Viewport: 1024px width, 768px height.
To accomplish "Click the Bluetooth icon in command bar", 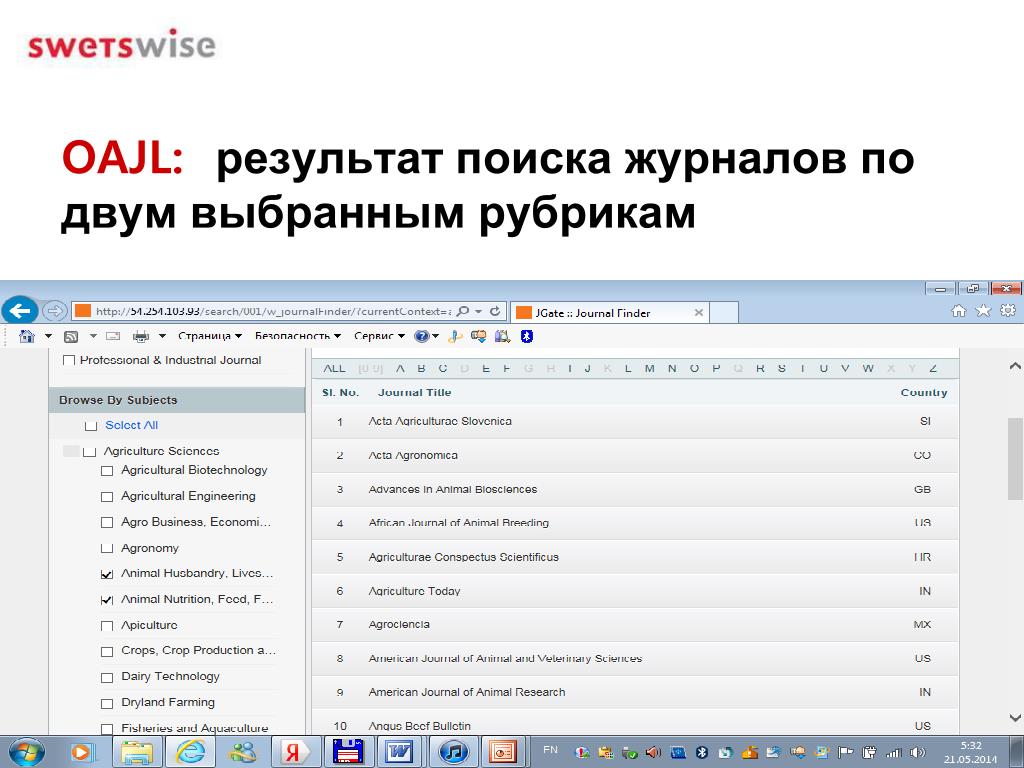I will coord(526,336).
